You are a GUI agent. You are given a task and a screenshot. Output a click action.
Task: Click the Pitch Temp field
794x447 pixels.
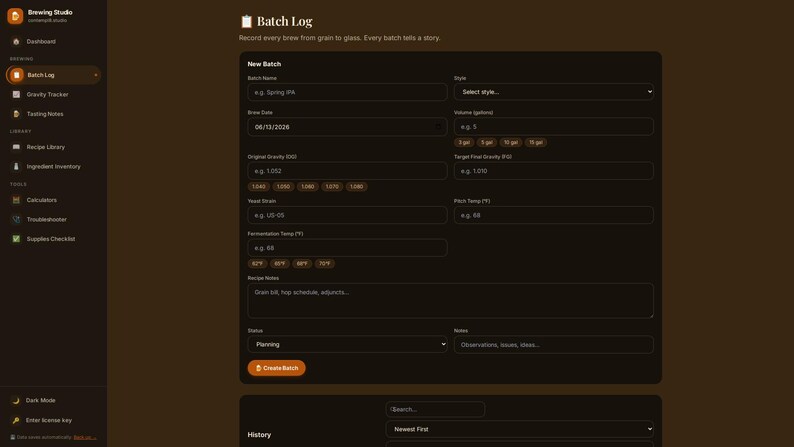(553, 215)
